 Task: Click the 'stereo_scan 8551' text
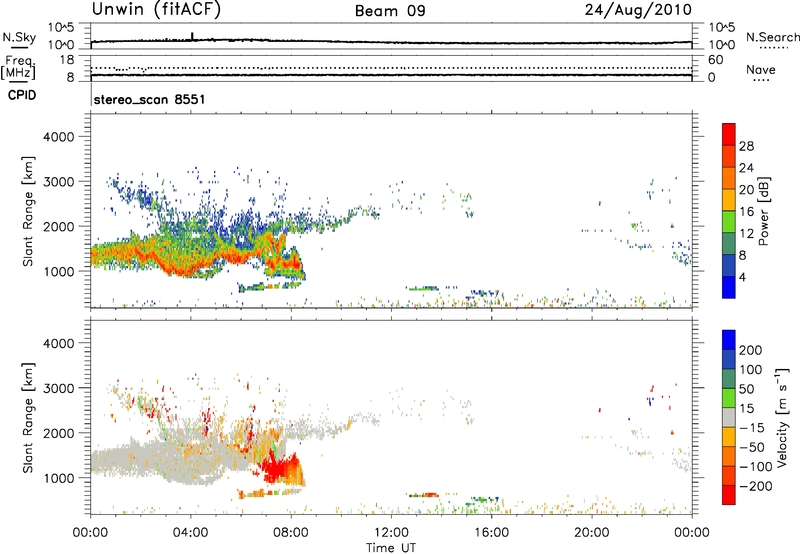click(x=149, y=99)
